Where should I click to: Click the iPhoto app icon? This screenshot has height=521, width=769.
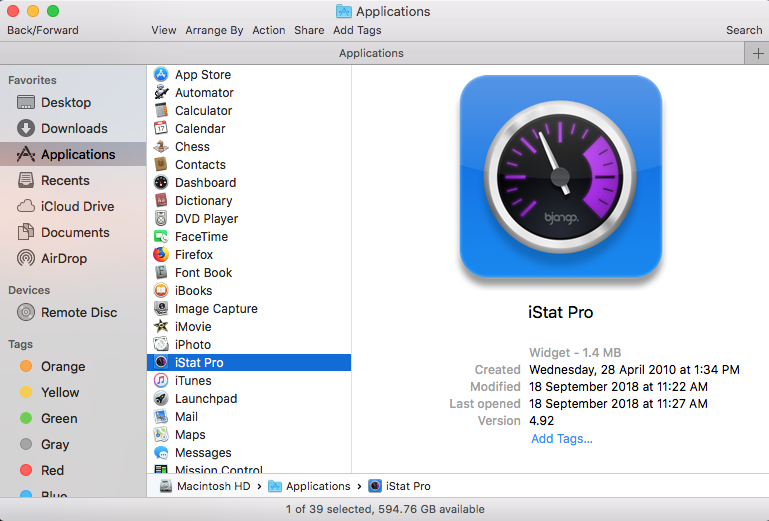(x=161, y=344)
